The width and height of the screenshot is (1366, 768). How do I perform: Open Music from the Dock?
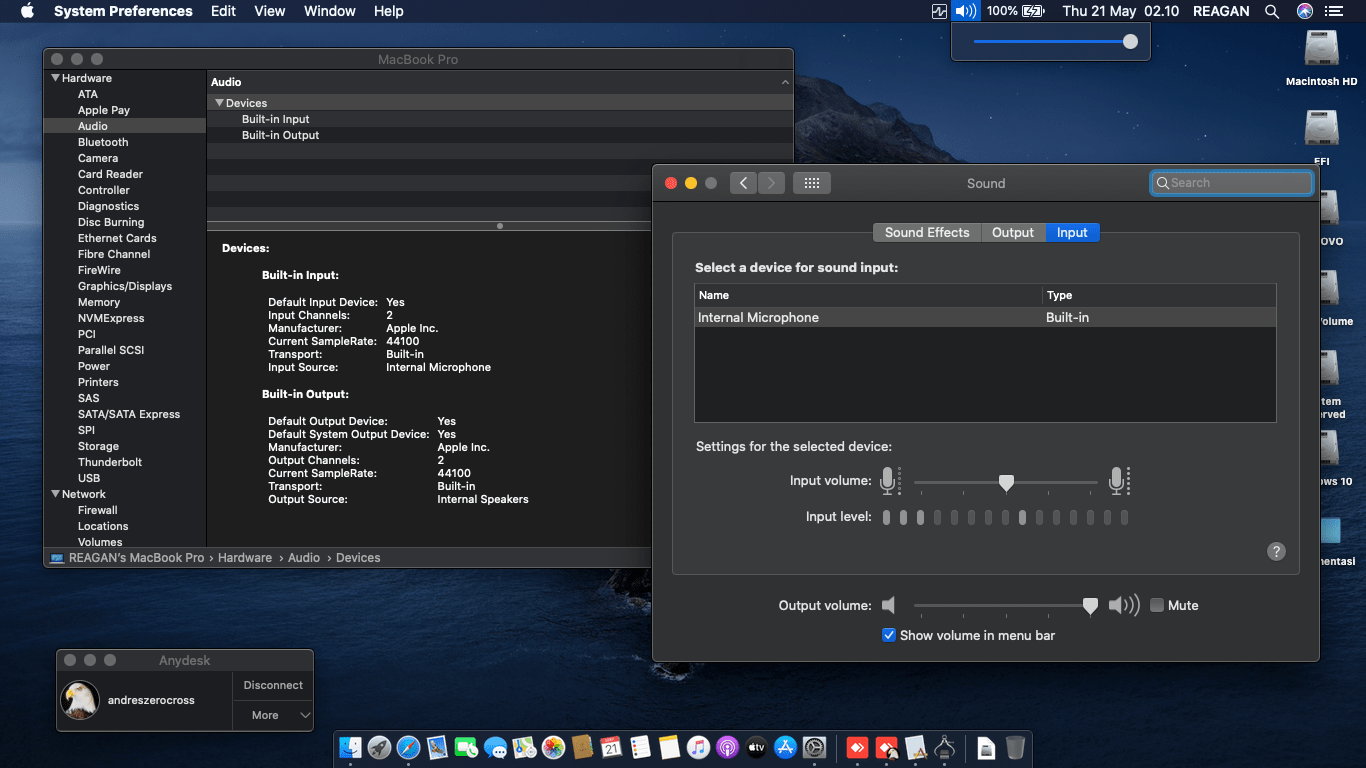(698, 747)
